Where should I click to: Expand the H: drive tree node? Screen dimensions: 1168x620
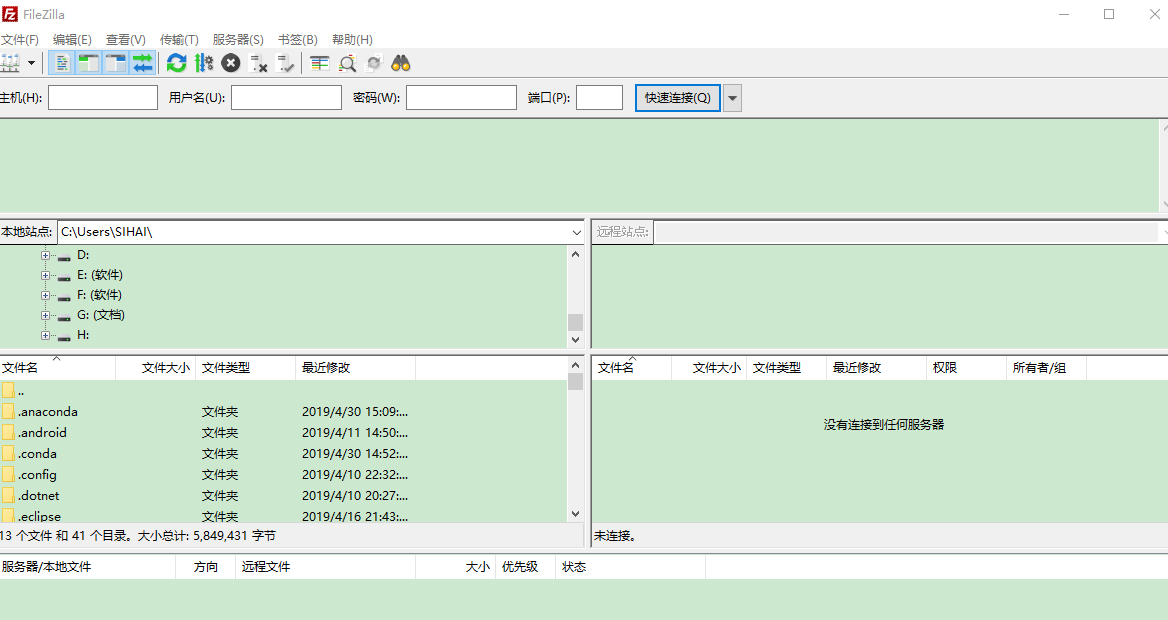point(45,335)
